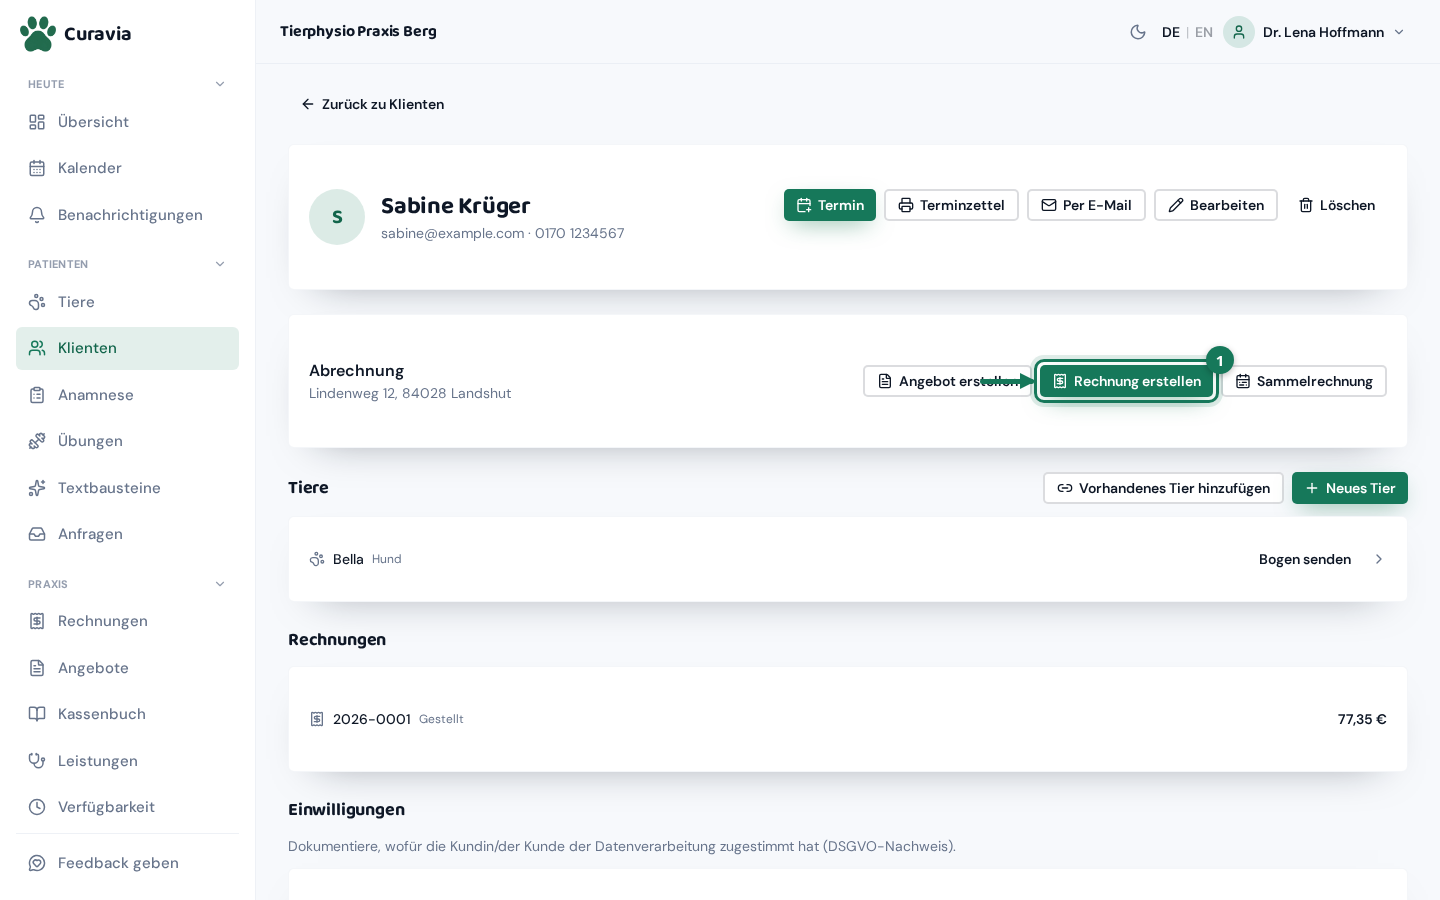Viewport: 1440px width, 900px height.
Task: Open Benachrichtigungen bell item
Action: point(127,215)
